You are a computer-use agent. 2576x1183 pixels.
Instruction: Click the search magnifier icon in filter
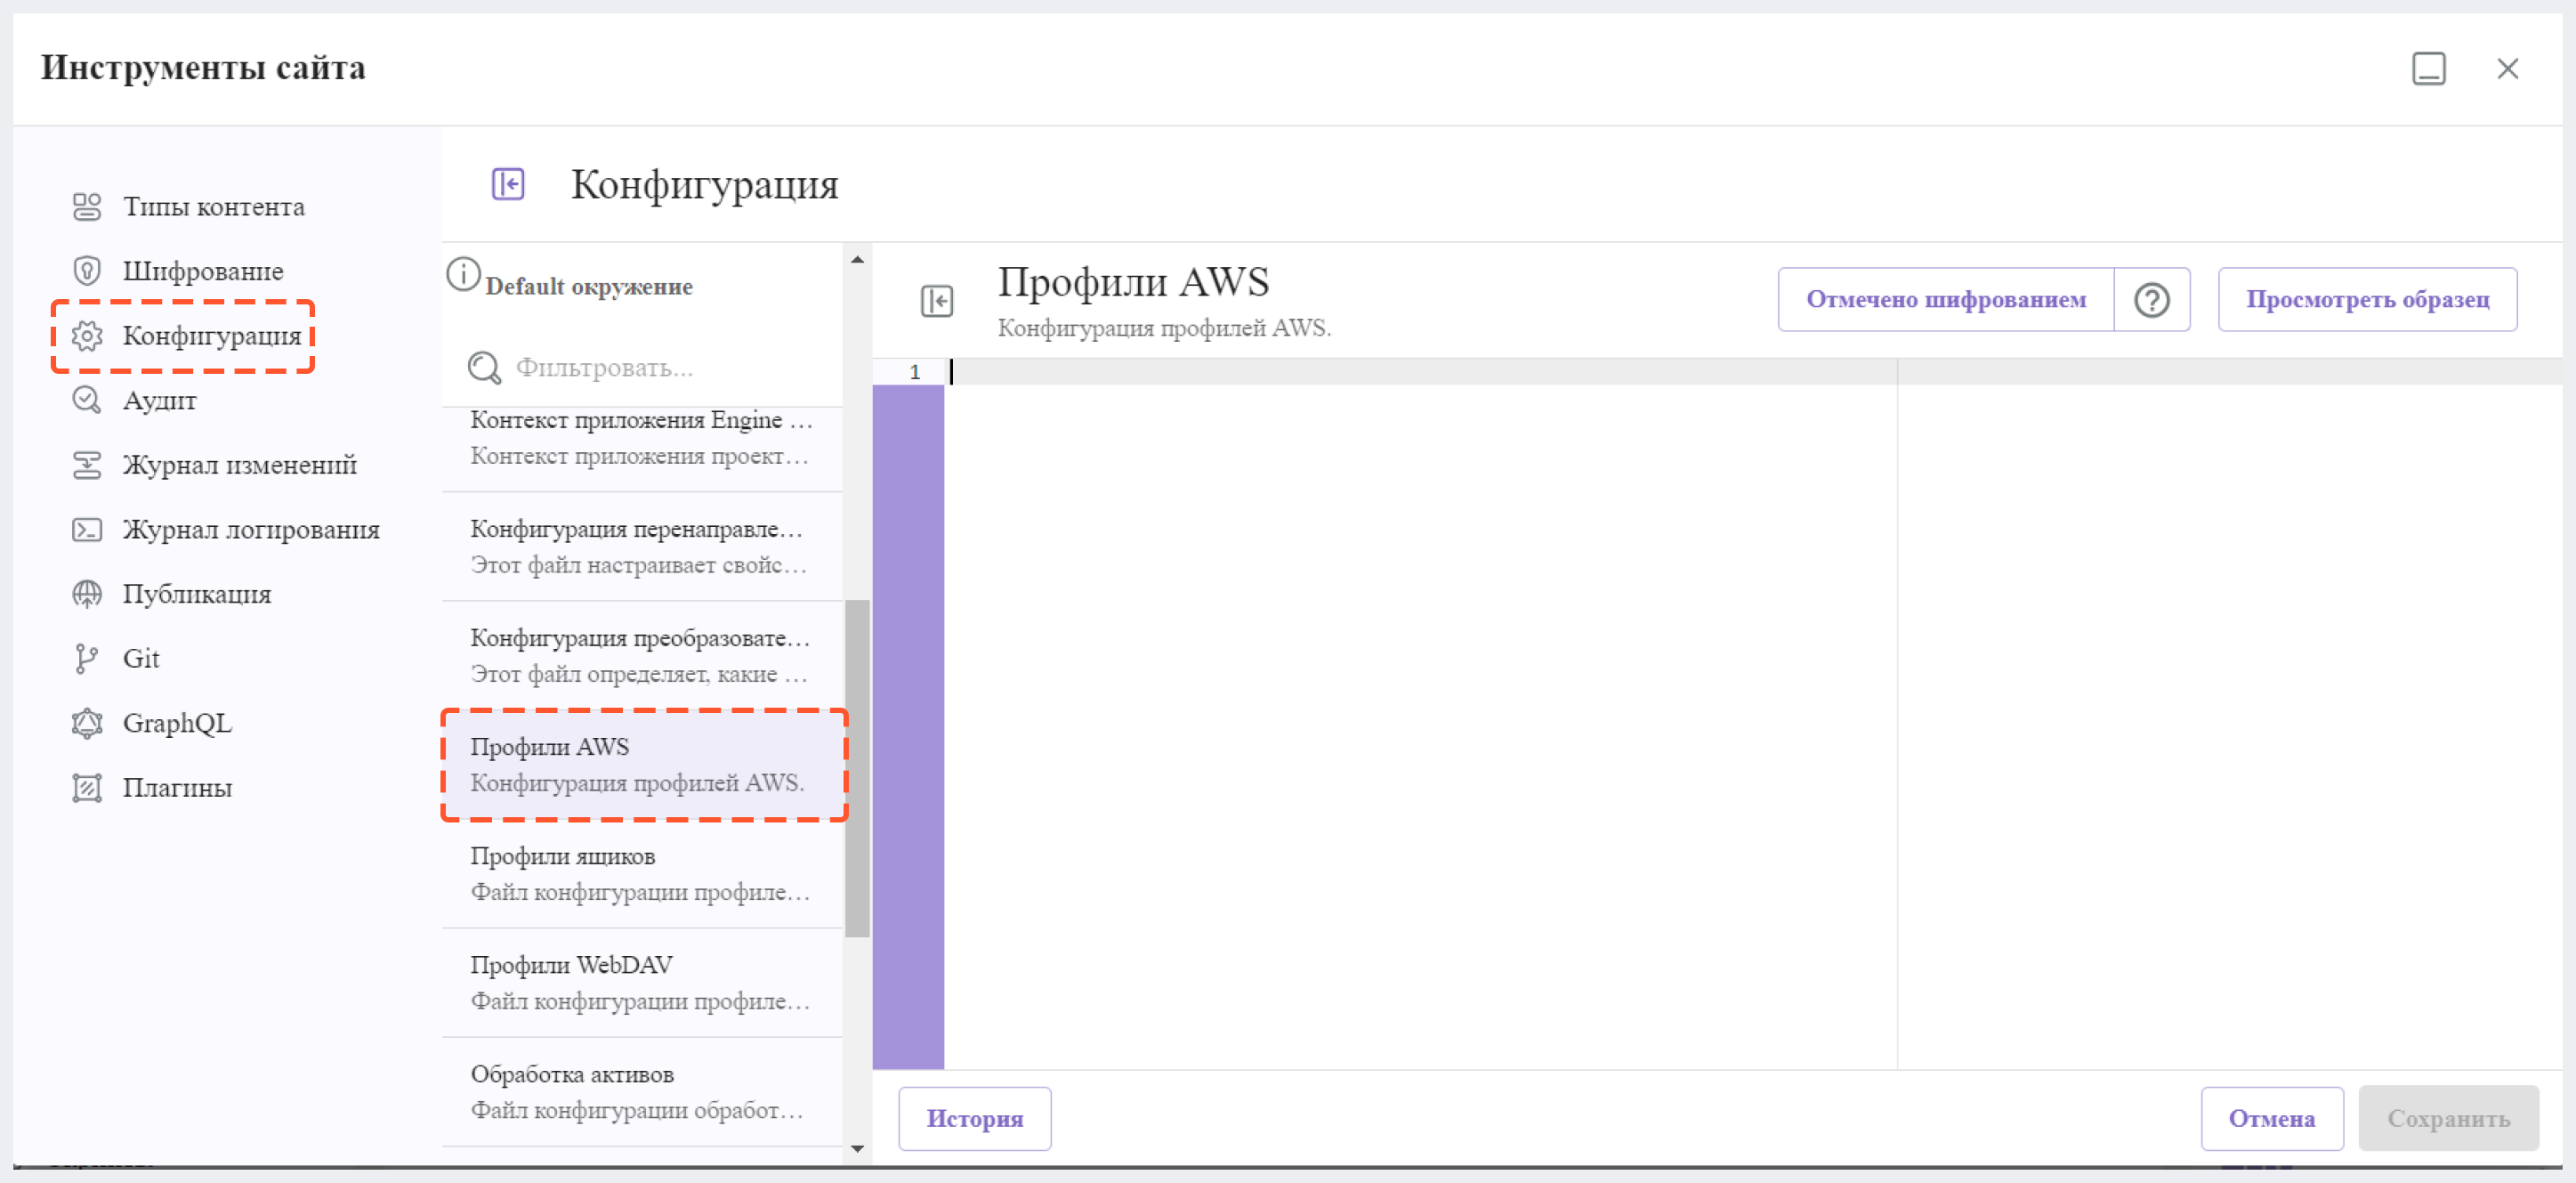484,368
